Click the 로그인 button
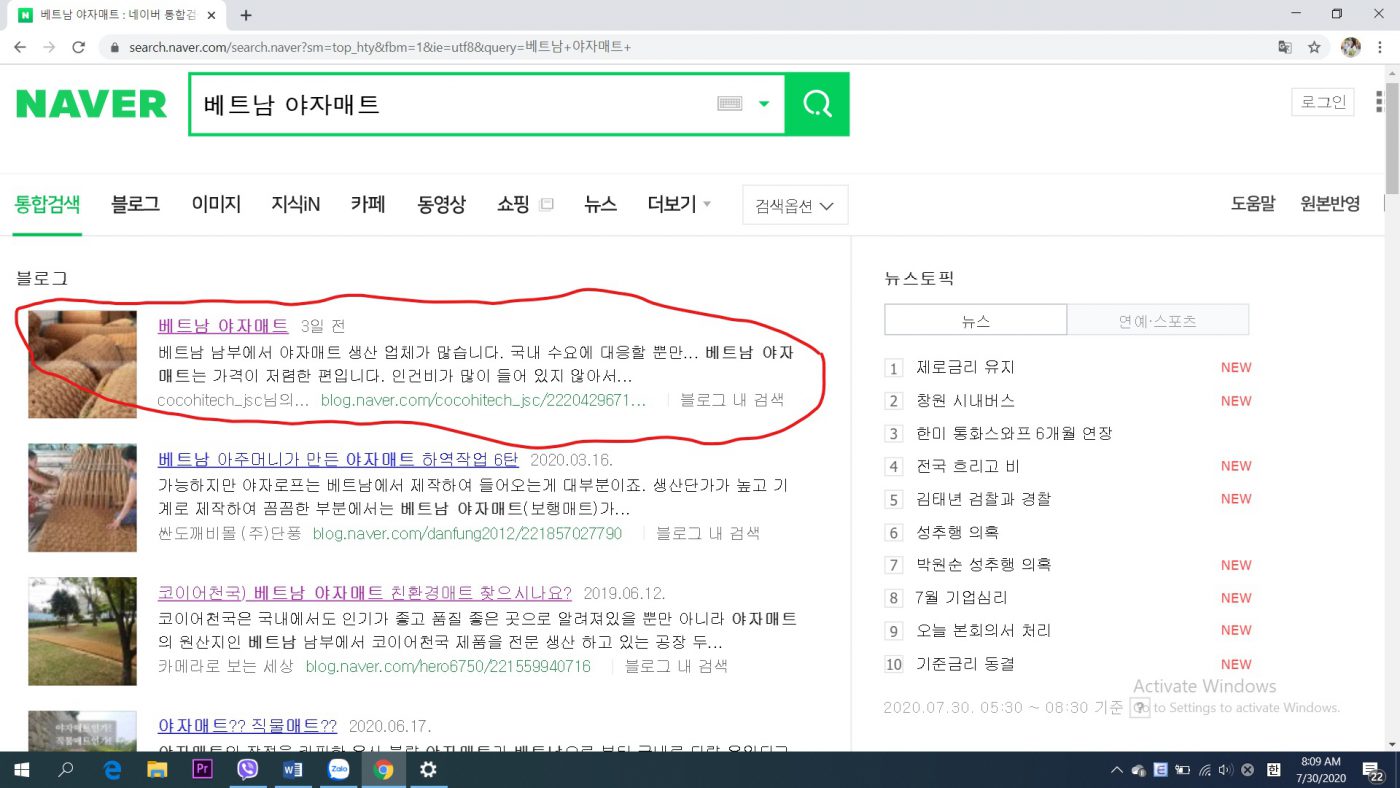 pyautogui.click(x=1324, y=102)
